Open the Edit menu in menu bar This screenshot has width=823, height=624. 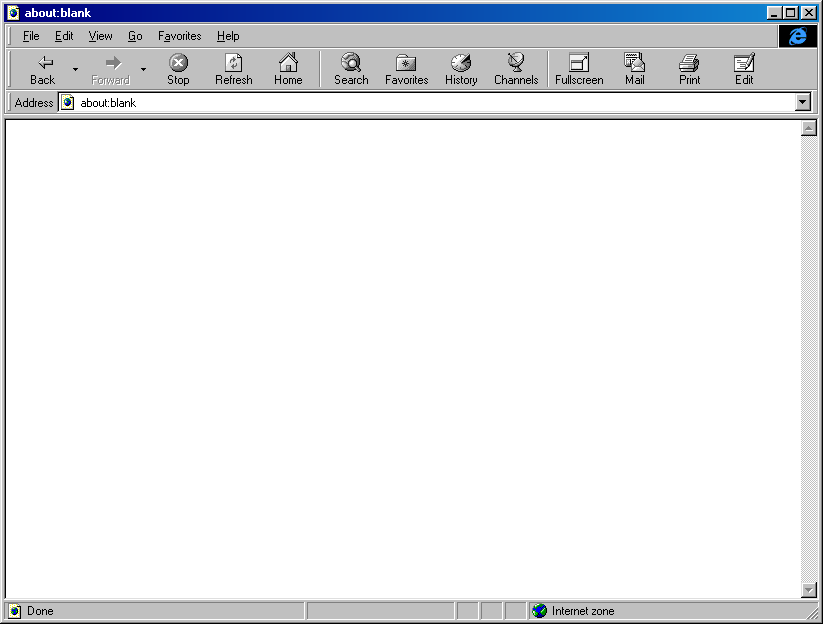(x=64, y=36)
